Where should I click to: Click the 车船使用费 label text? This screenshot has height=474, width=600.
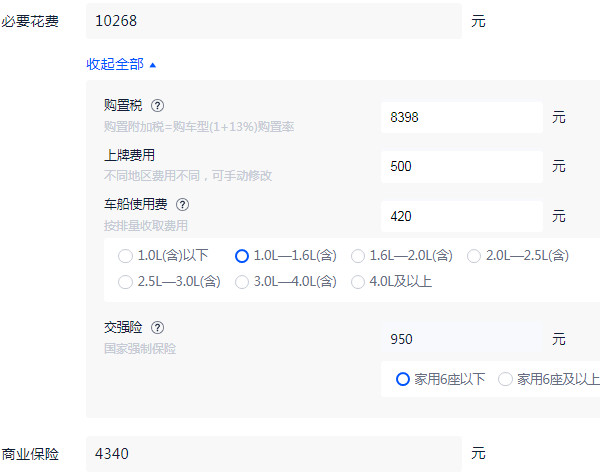[135, 204]
